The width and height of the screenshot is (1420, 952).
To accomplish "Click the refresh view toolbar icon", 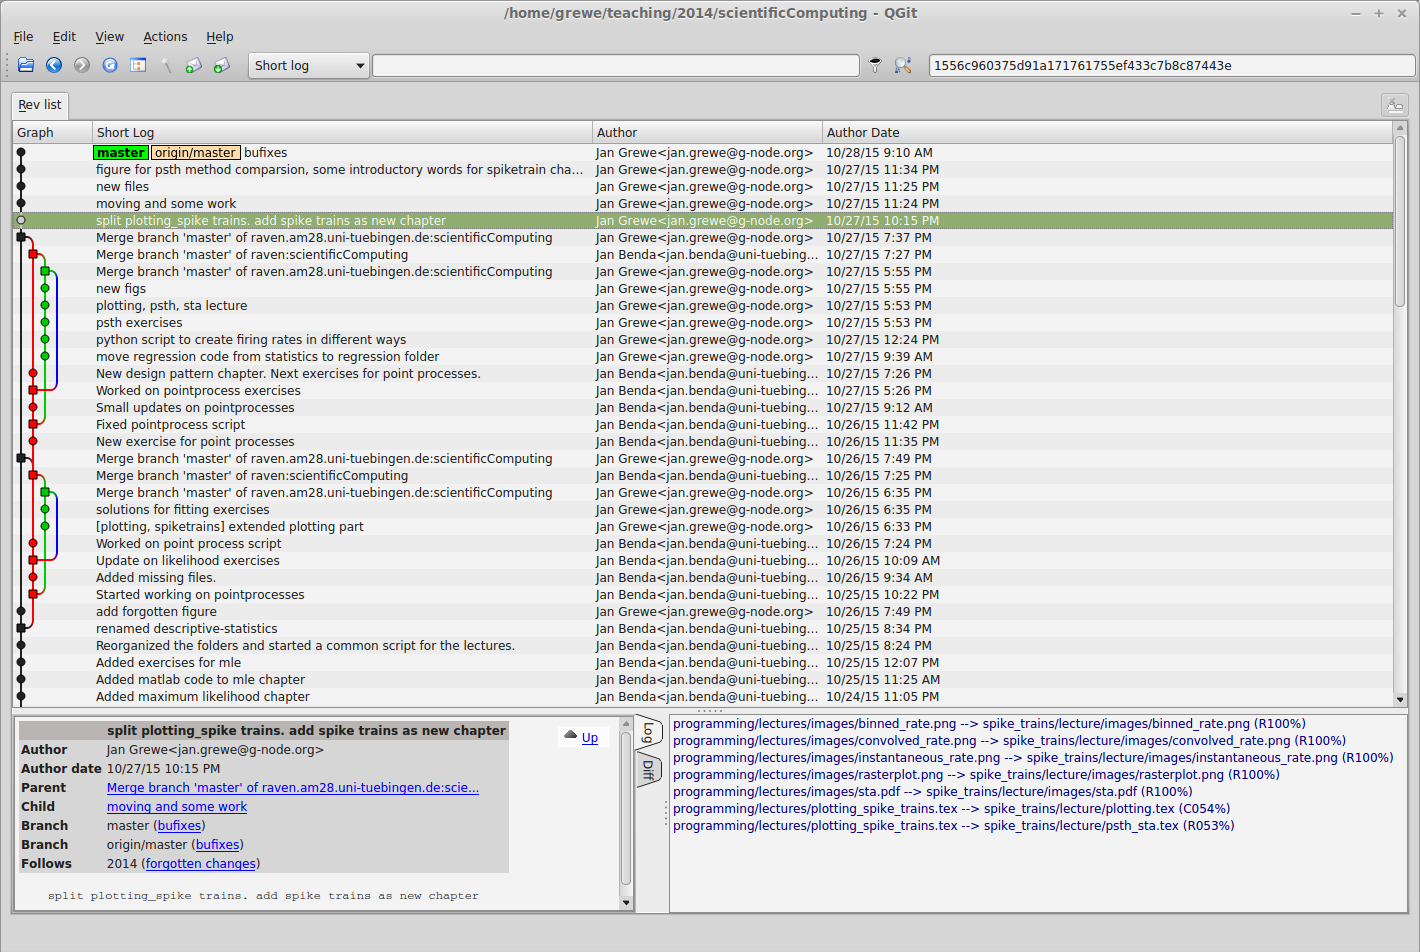I will click(110, 65).
